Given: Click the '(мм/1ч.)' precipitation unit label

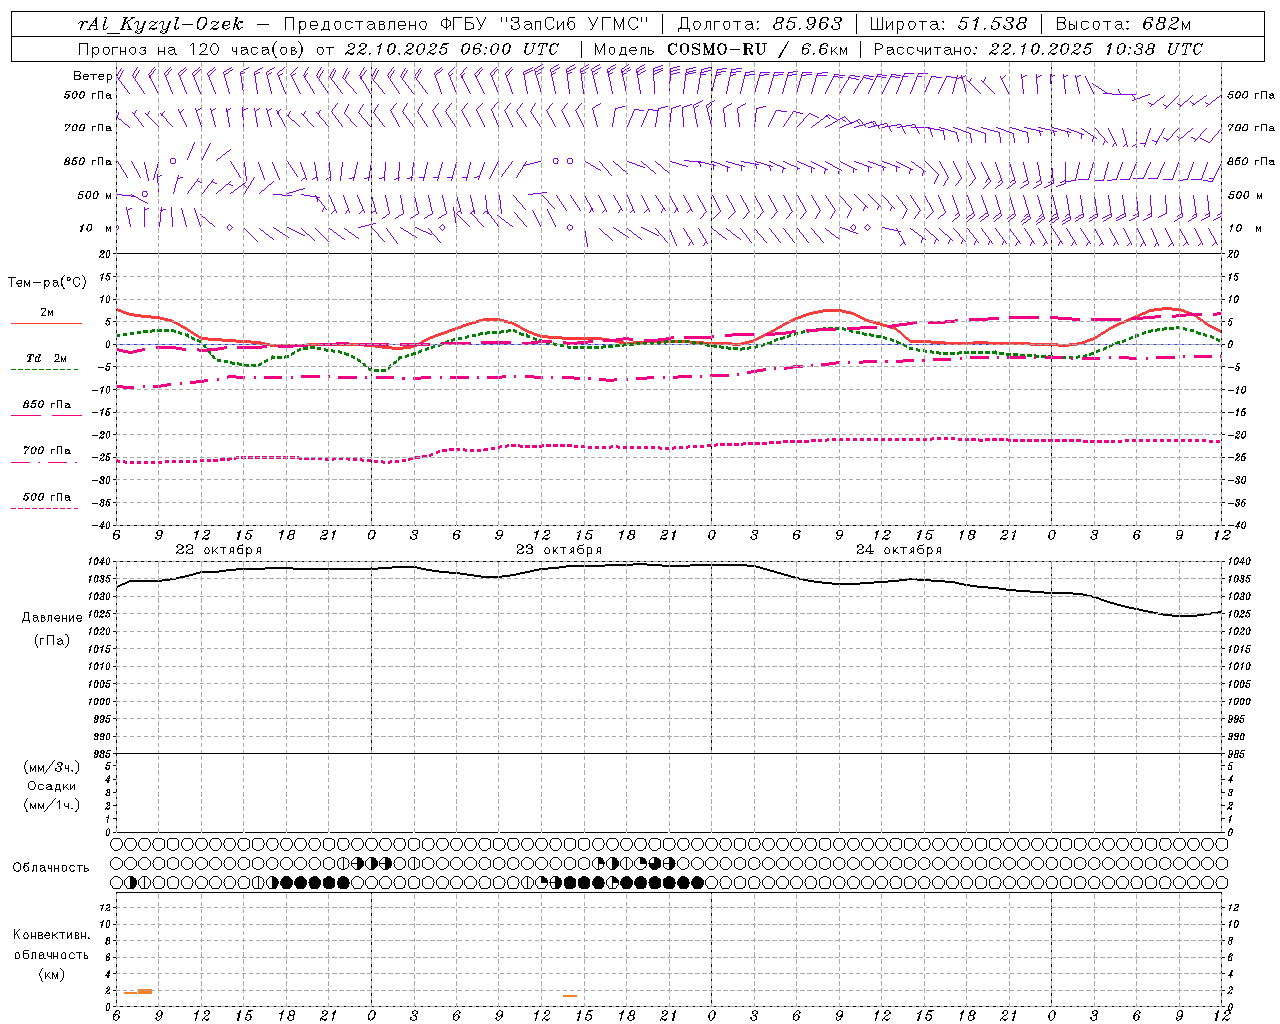Looking at the screenshot, I should pyautogui.click(x=52, y=805).
